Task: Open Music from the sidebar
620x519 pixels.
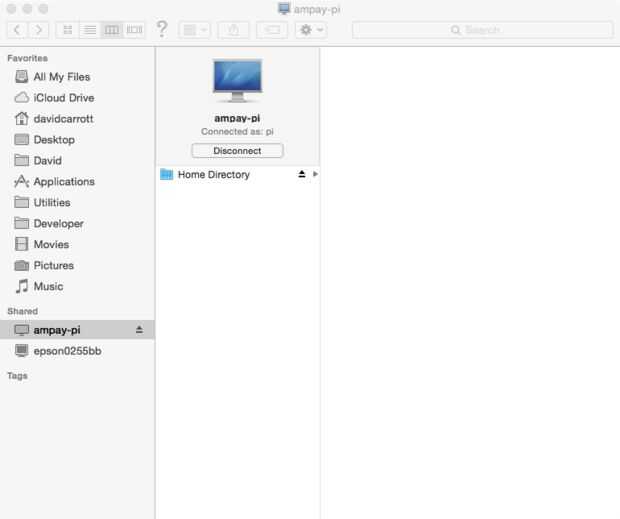Action: [77, 286]
